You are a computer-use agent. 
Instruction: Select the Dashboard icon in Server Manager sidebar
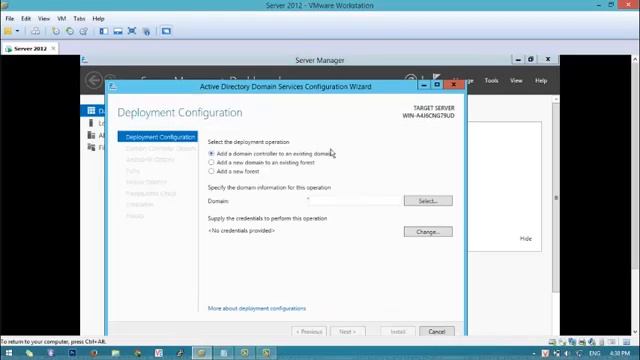[x=91, y=111]
